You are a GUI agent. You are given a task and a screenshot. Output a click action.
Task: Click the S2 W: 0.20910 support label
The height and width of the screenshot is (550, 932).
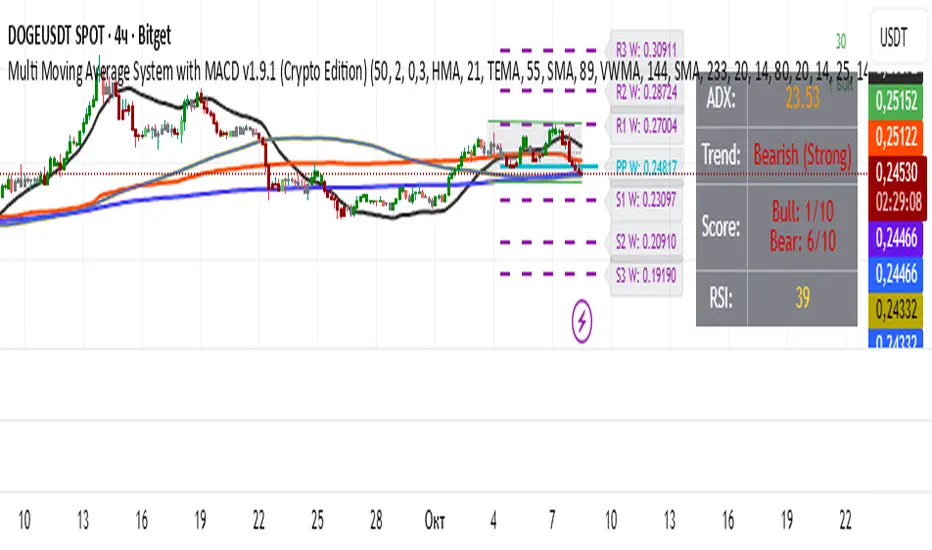click(x=646, y=241)
